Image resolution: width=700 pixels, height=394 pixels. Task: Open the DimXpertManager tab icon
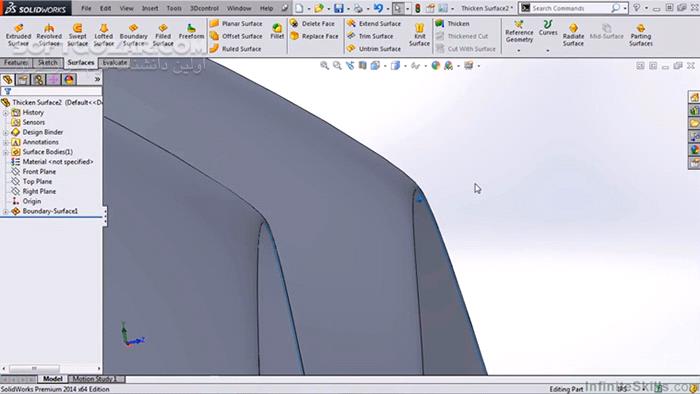(x=54, y=79)
